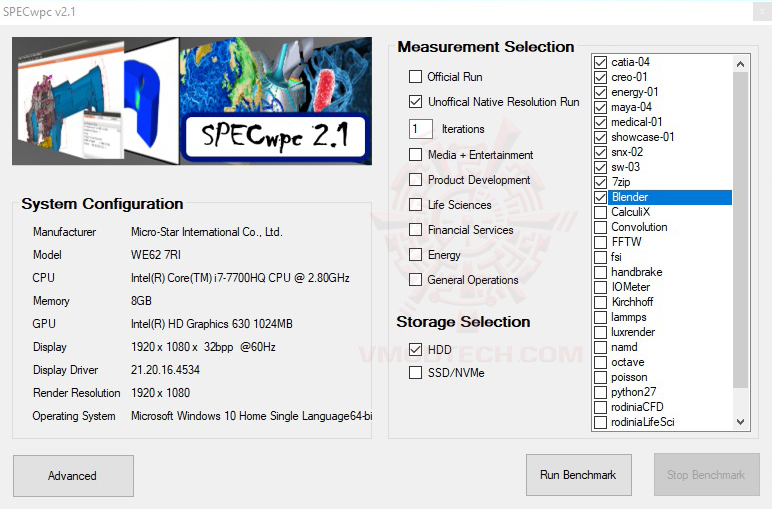Click the Stop Benchmark button
This screenshot has width=772, height=509.
pyautogui.click(x=707, y=475)
